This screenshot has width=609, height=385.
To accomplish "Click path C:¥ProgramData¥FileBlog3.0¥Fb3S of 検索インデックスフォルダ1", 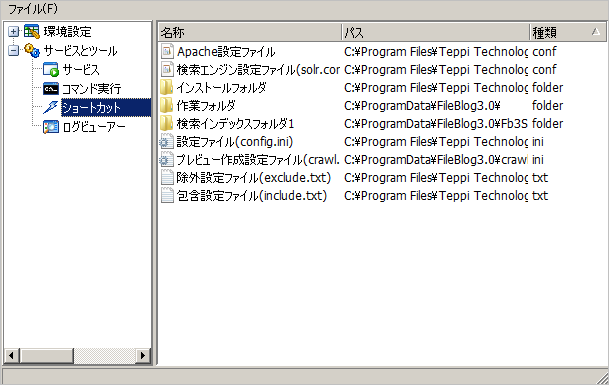I will [x=436, y=124].
